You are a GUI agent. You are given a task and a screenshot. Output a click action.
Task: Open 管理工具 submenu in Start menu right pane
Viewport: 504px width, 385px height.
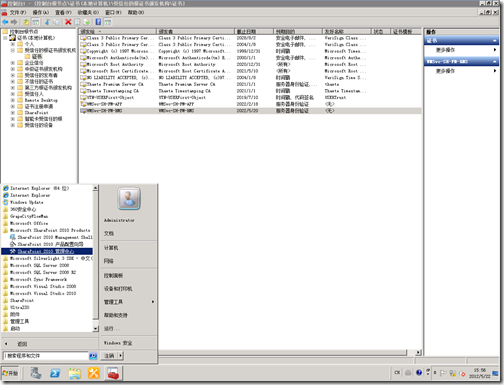pyautogui.click(x=129, y=302)
